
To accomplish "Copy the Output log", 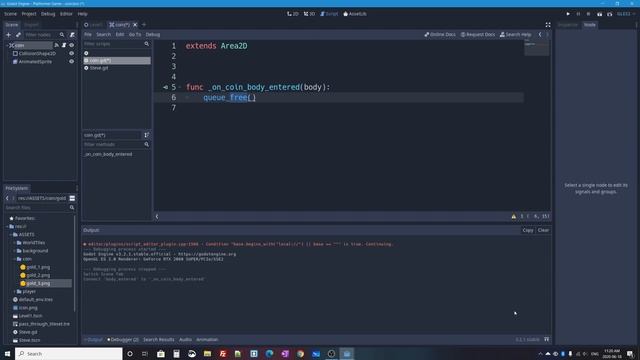I will tap(528, 230).
